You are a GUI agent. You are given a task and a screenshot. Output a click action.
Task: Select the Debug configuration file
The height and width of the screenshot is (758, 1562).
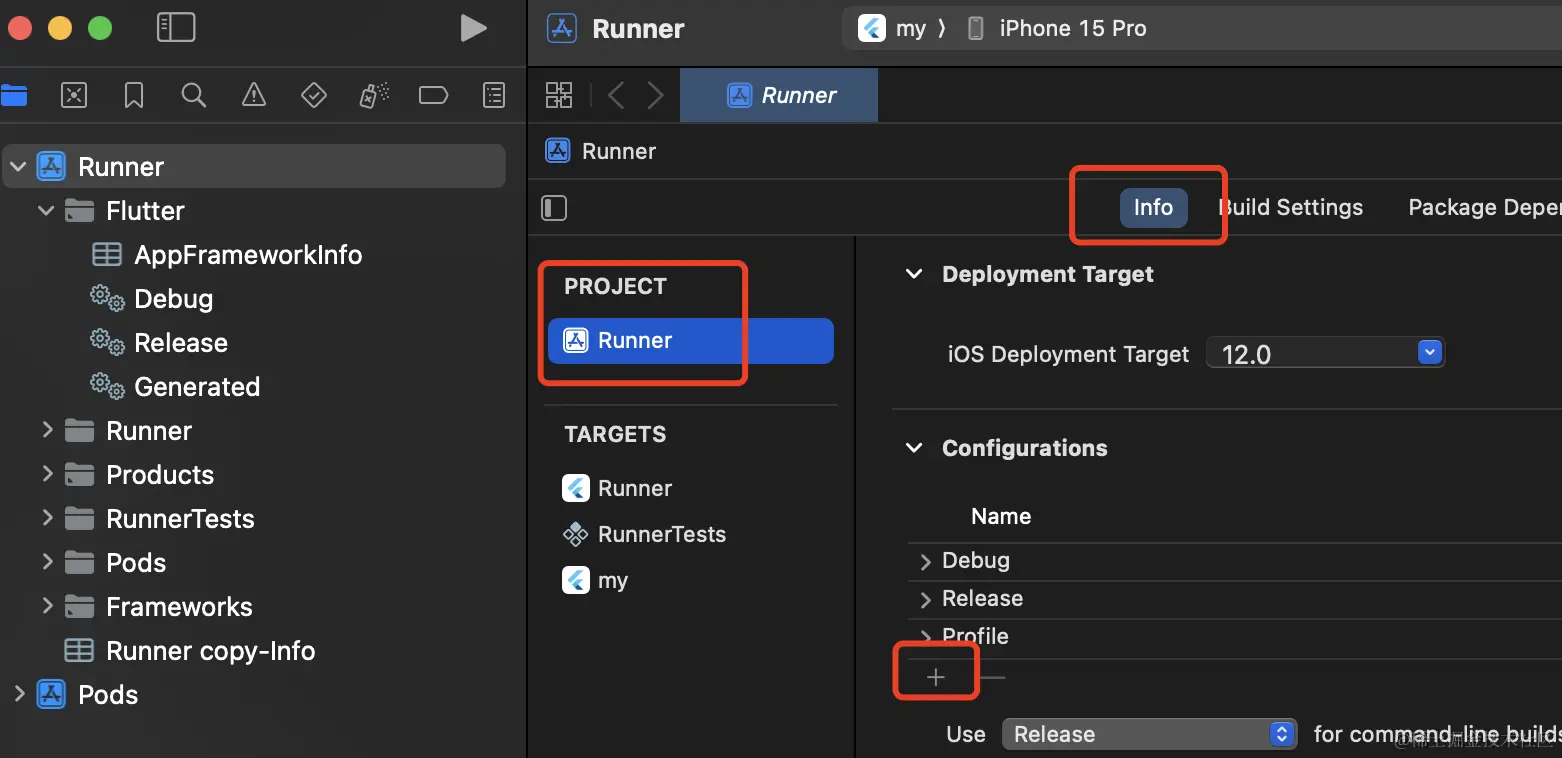[x=173, y=299]
